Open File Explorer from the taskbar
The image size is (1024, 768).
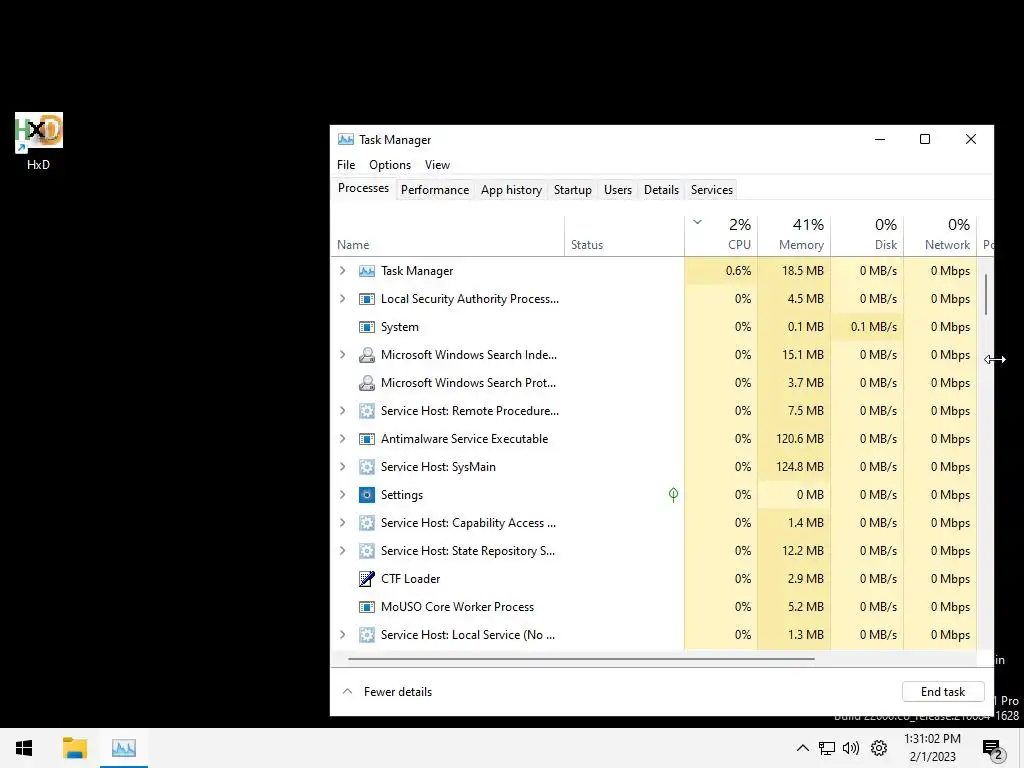[x=74, y=748]
